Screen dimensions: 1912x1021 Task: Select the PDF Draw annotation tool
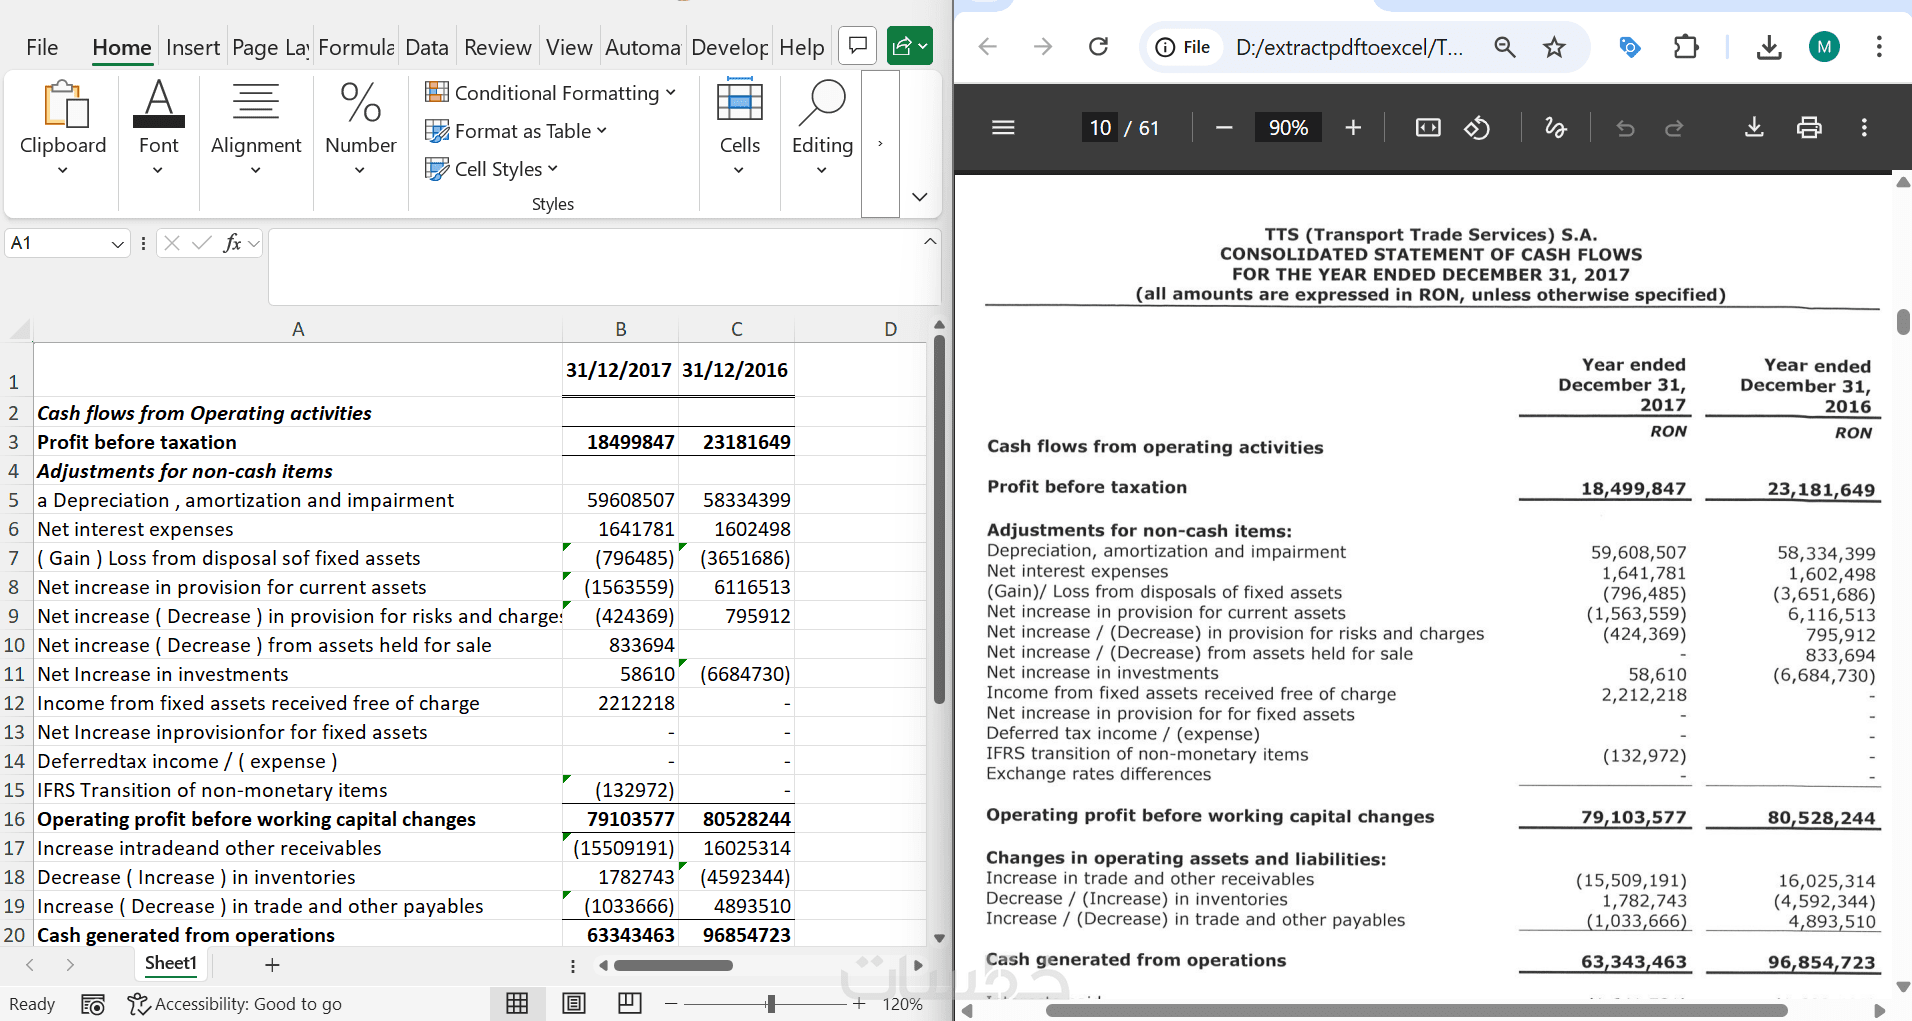tap(1555, 127)
